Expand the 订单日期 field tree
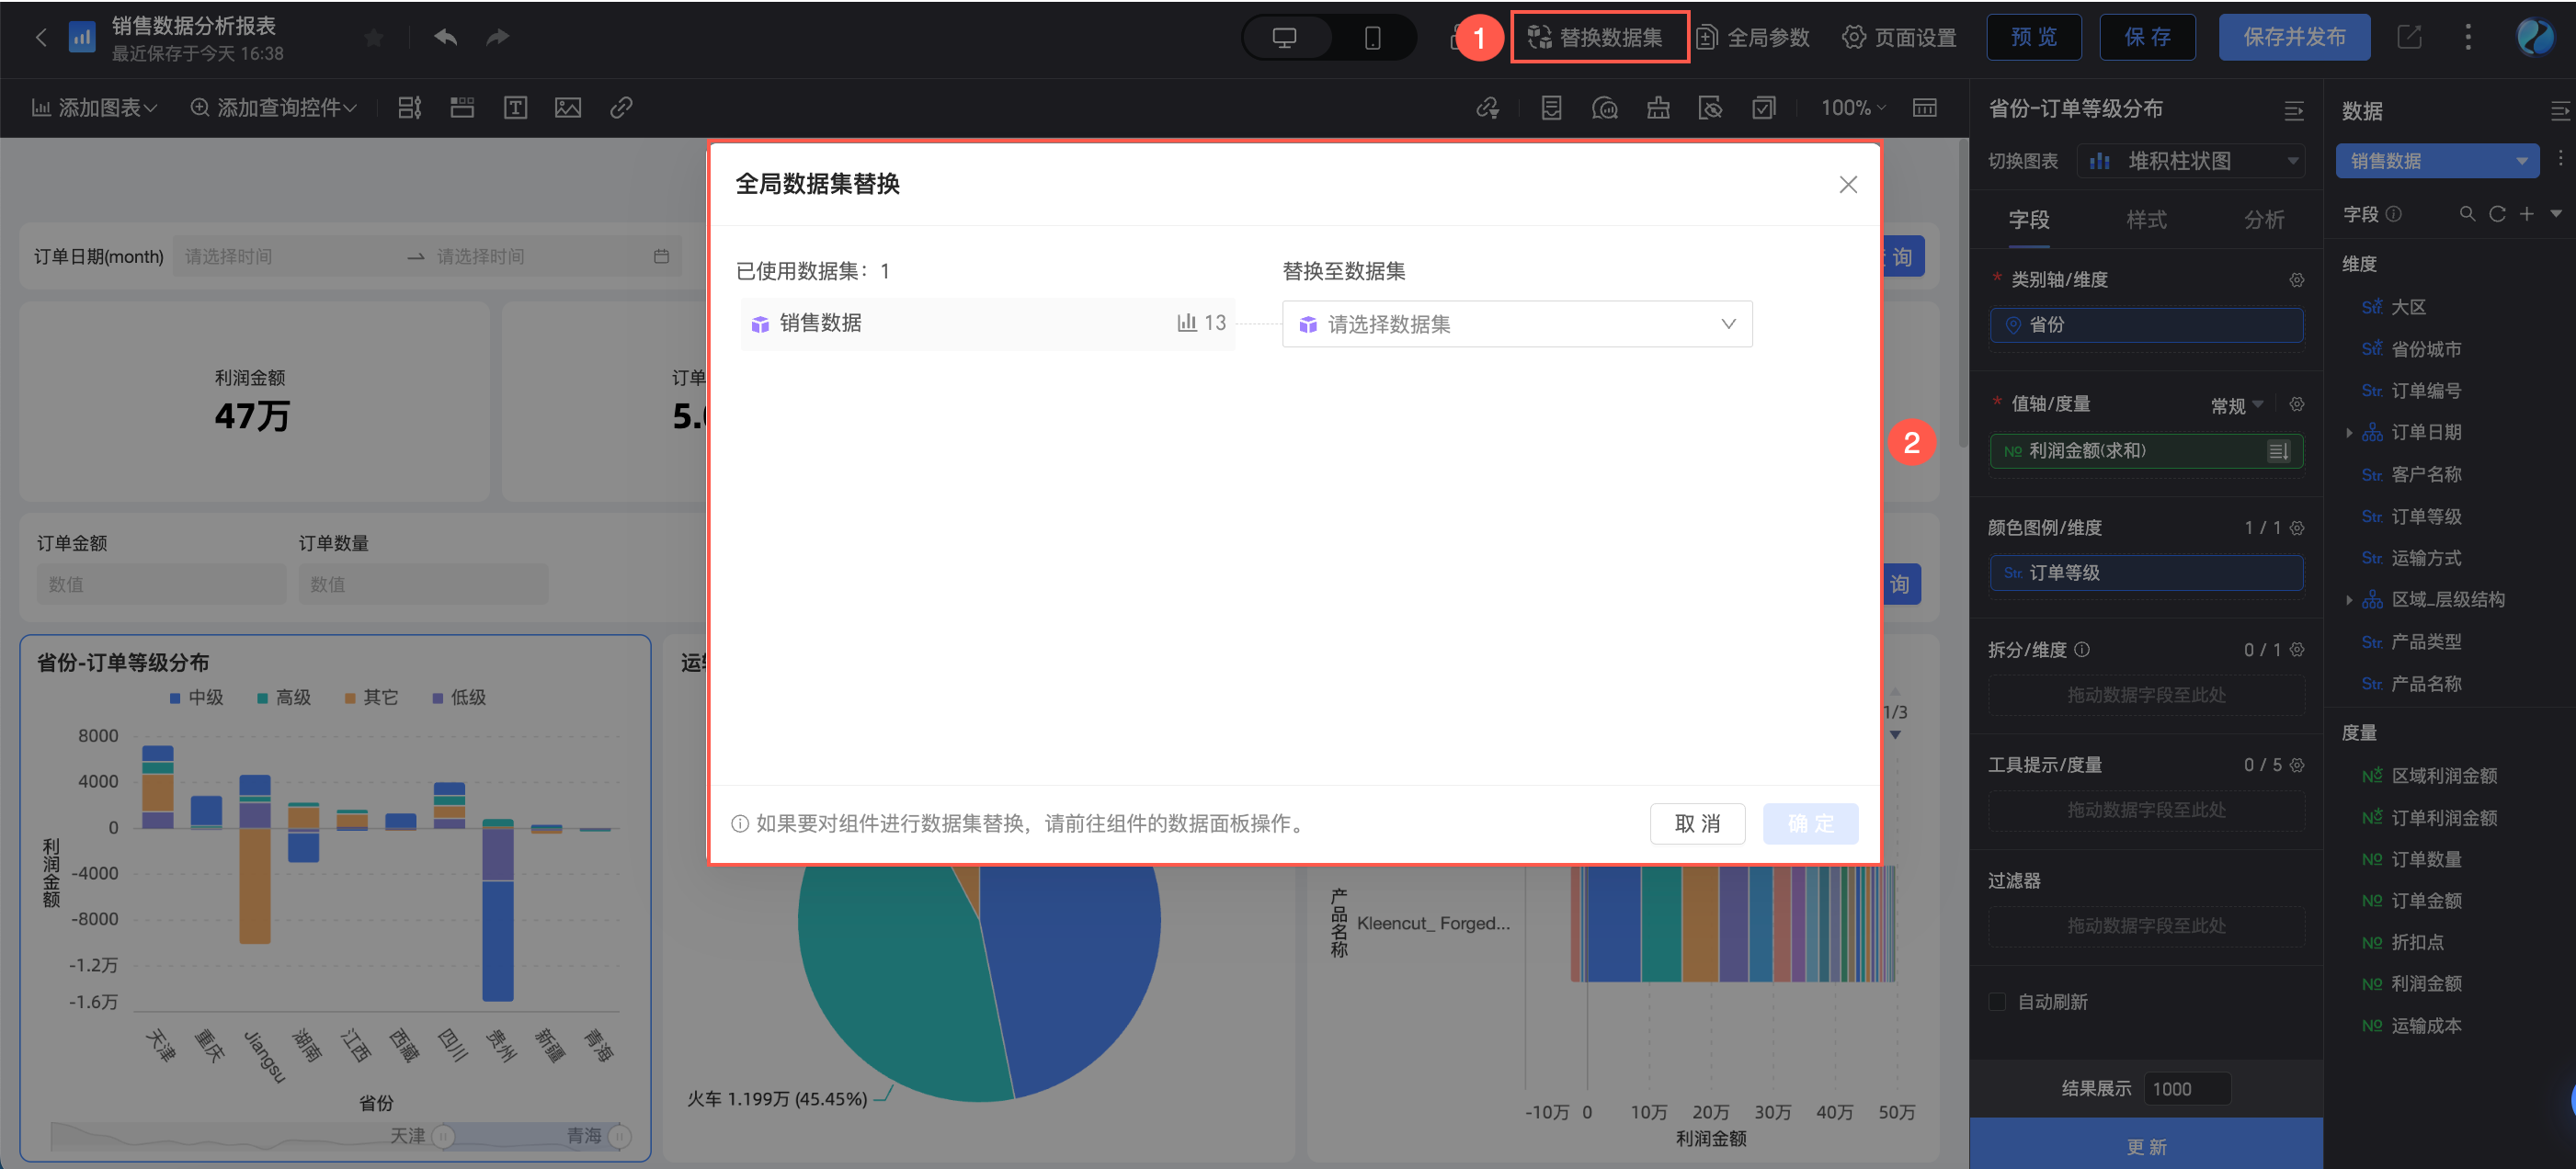Image resolution: width=2576 pixels, height=1169 pixels. click(2349, 433)
